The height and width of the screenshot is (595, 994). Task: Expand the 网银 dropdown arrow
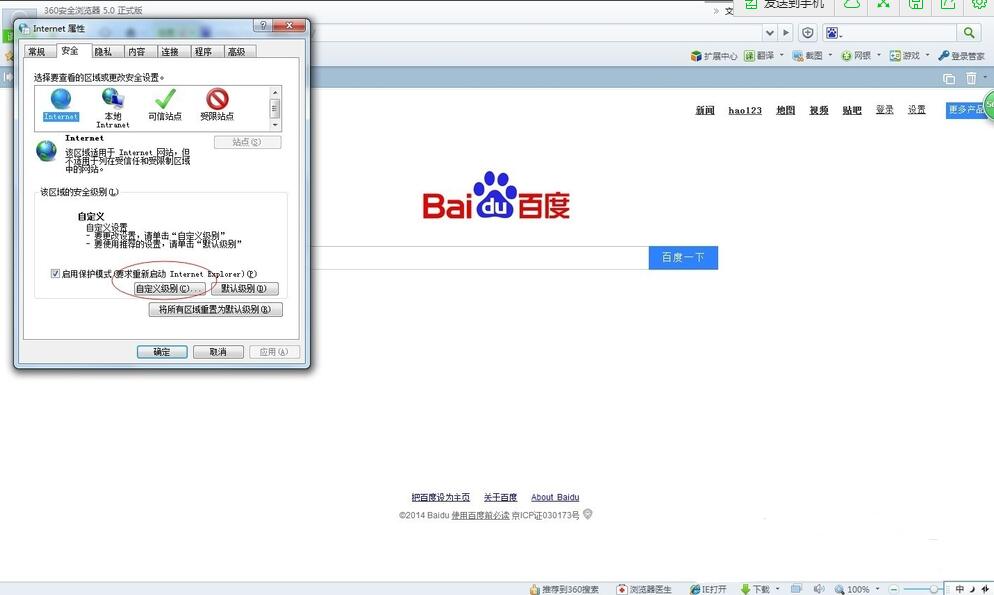(x=879, y=55)
